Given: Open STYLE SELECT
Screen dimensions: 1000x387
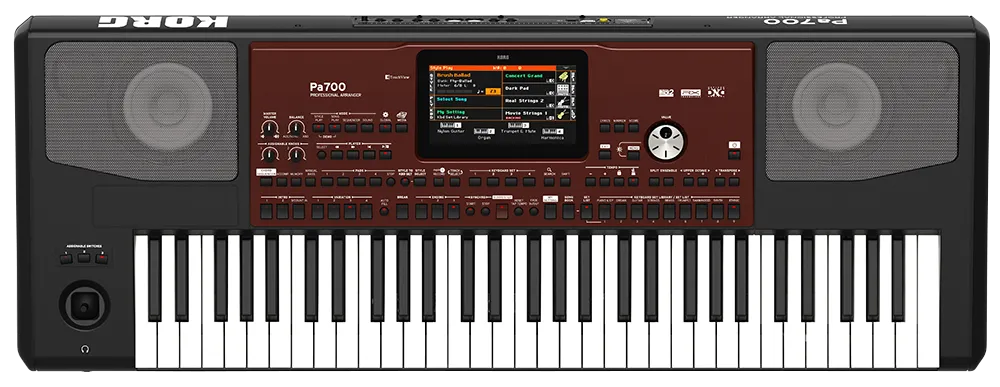Looking at the screenshot, I should (420, 182).
